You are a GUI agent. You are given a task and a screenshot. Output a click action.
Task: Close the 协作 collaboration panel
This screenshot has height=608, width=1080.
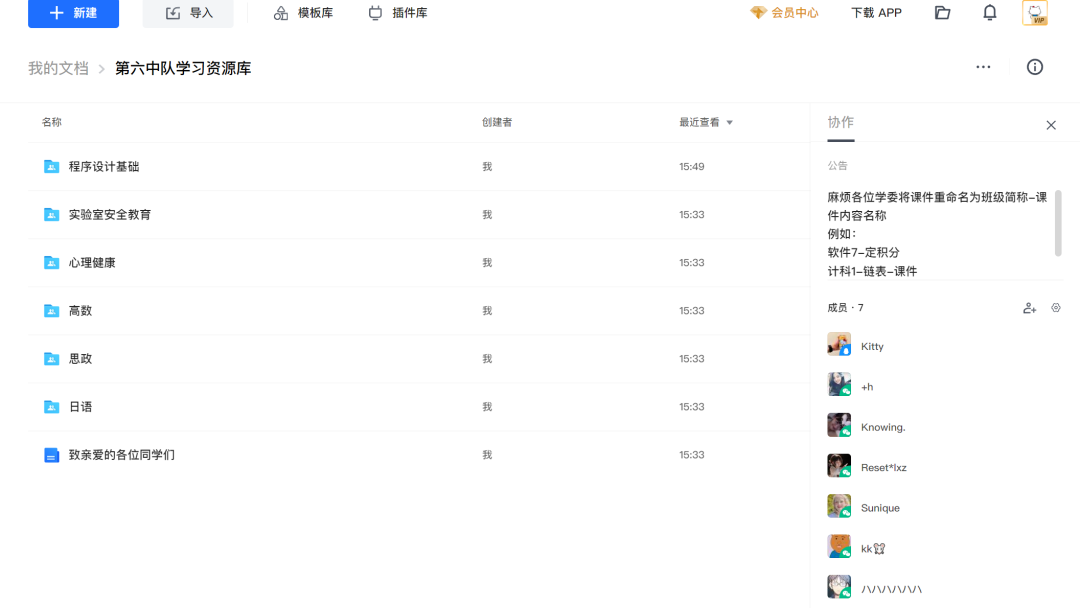click(x=1051, y=125)
